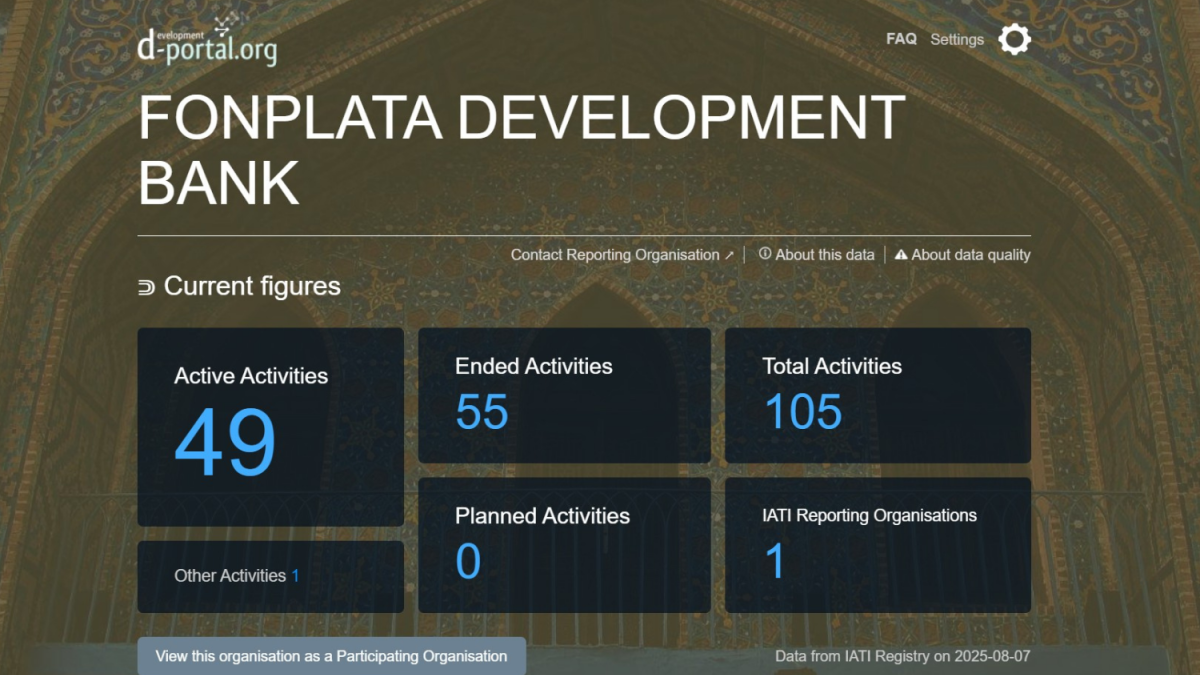Click the Active Activities number 49
This screenshot has width=1200, height=675.
[225, 443]
